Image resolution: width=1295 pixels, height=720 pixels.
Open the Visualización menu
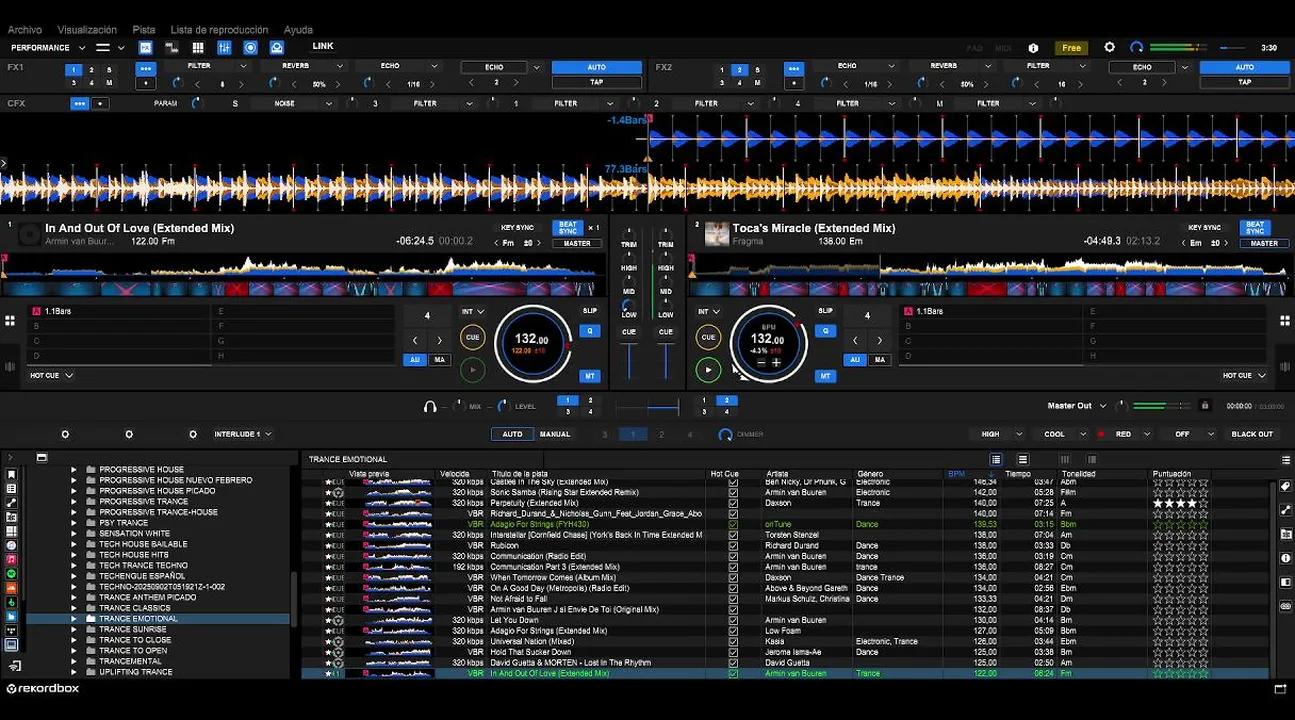pyautogui.click(x=87, y=30)
